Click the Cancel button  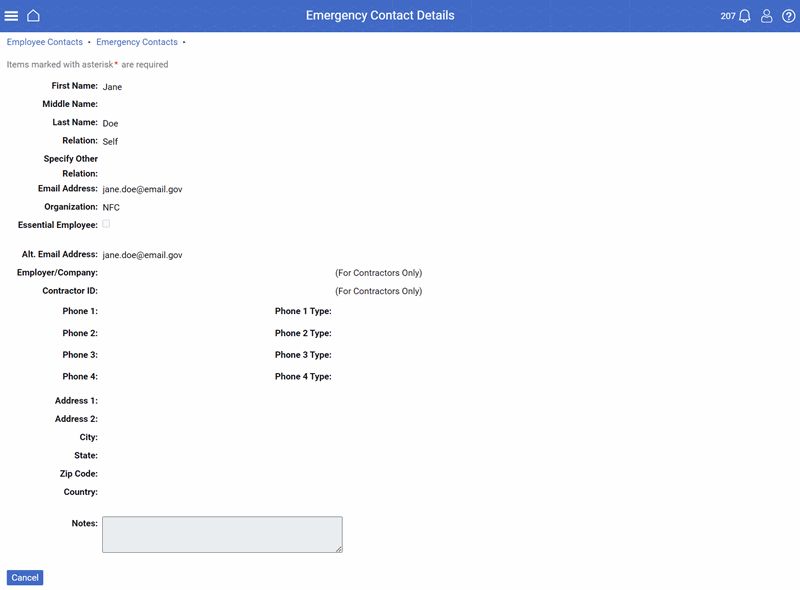click(x=25, y=577)
